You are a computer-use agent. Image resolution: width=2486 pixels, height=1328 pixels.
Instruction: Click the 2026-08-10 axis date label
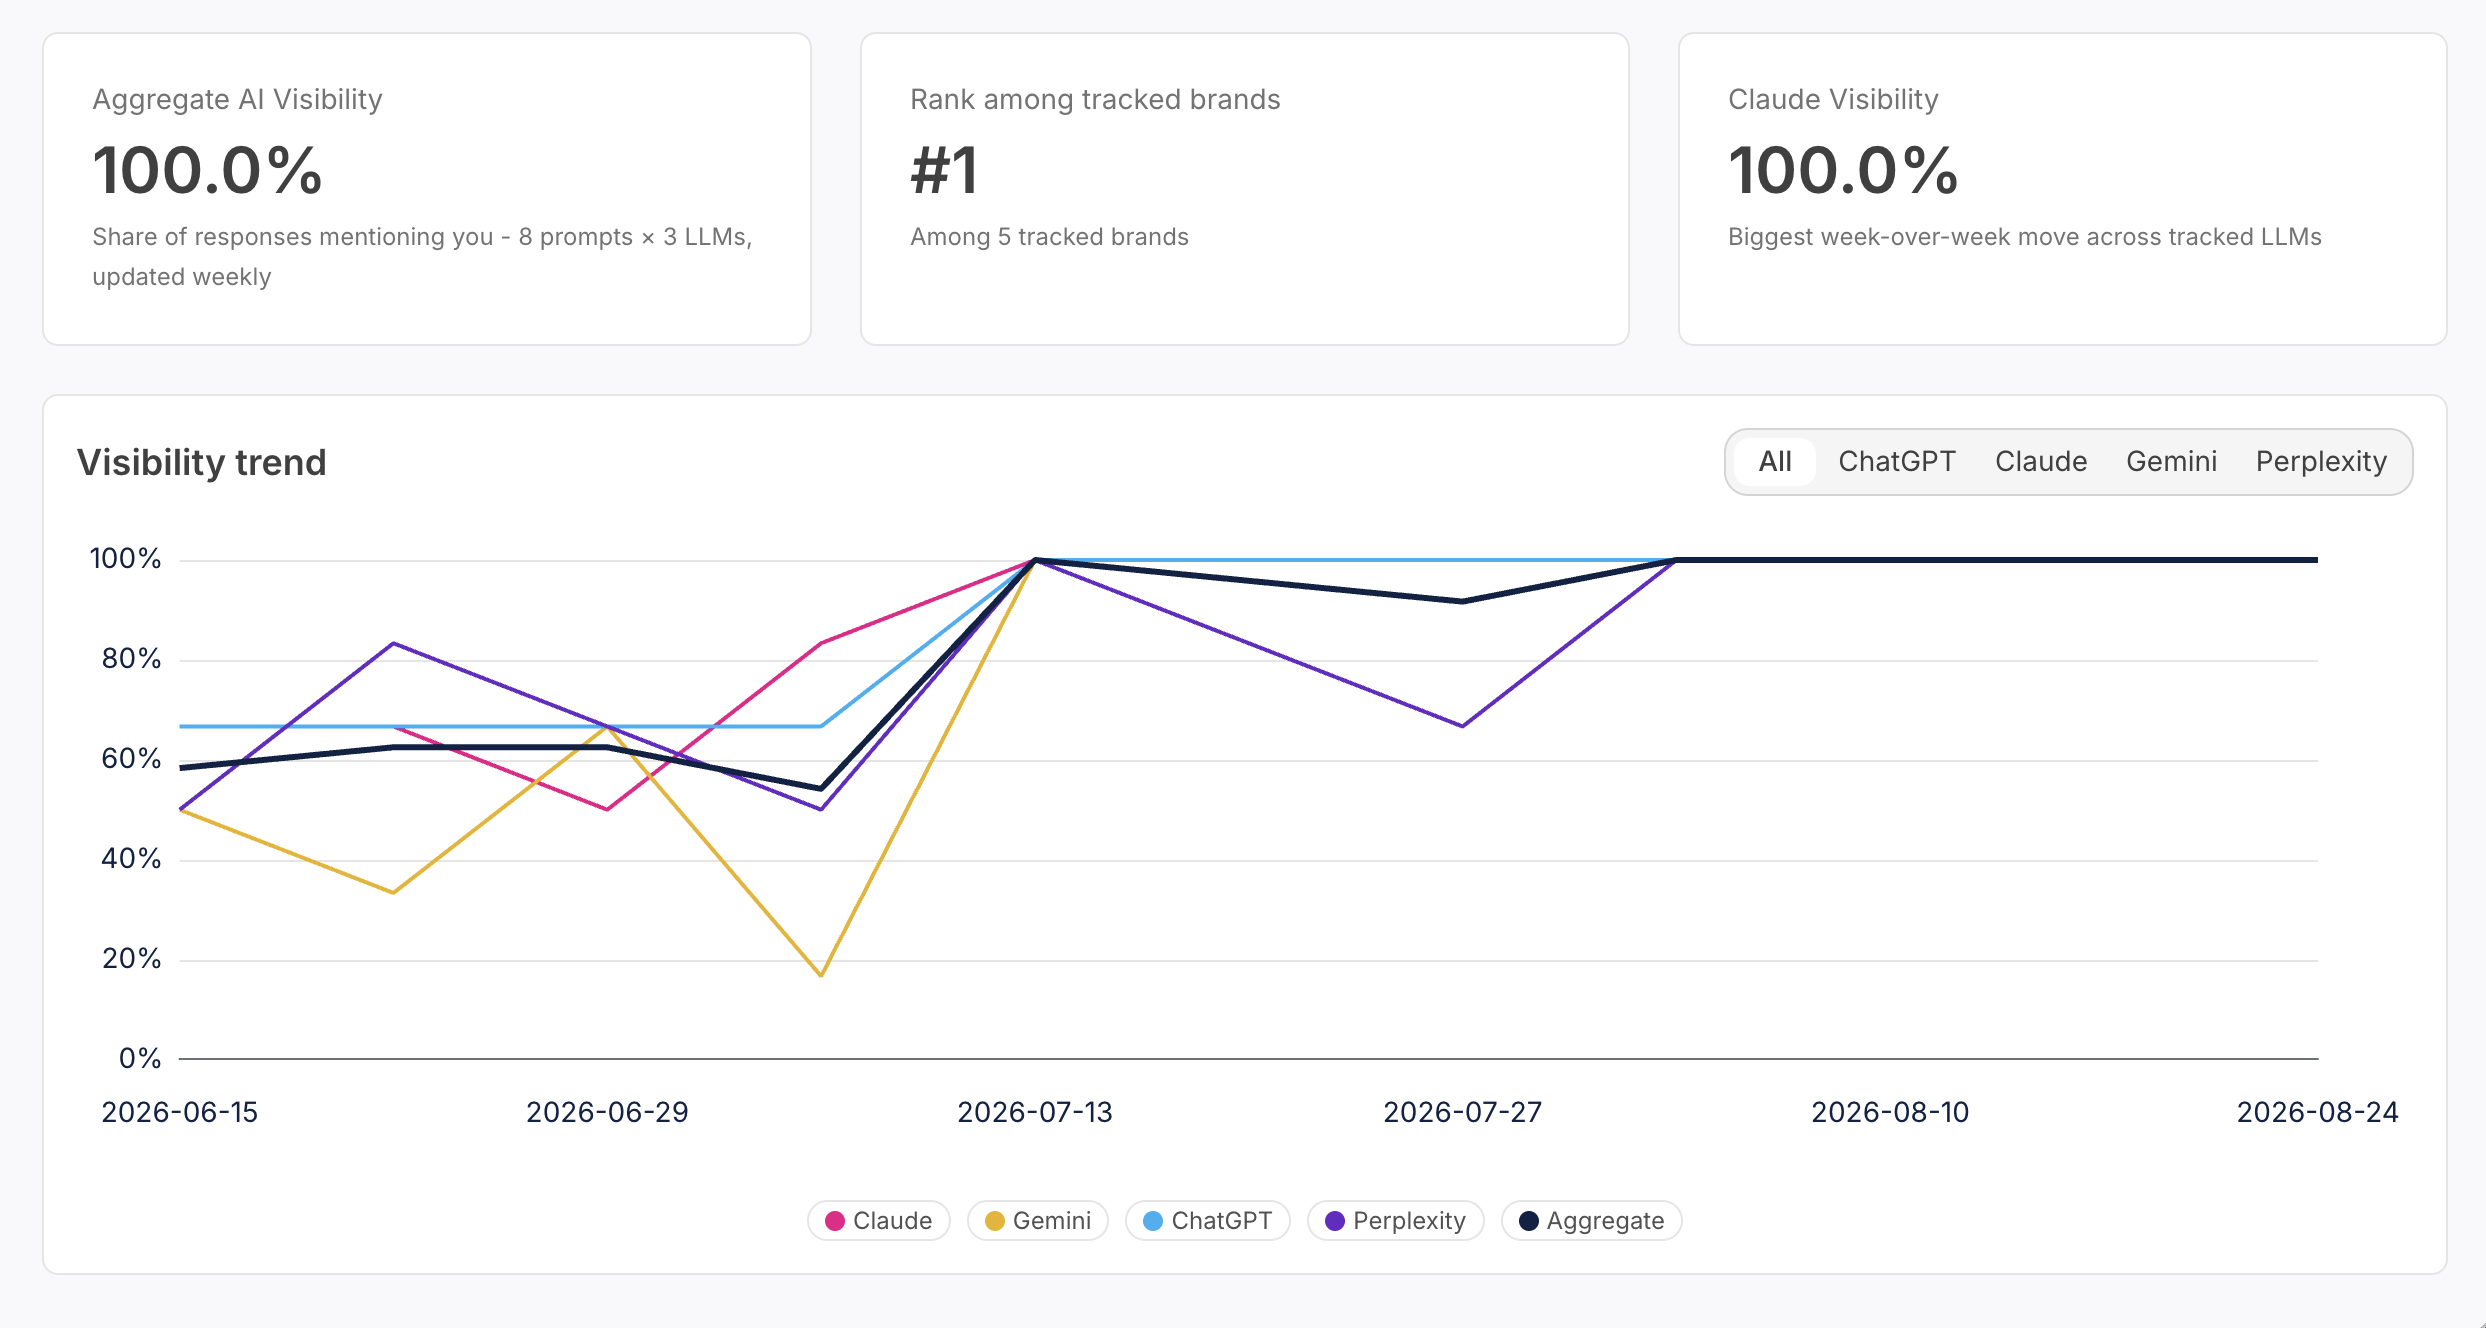[x=1890, y=1112]
